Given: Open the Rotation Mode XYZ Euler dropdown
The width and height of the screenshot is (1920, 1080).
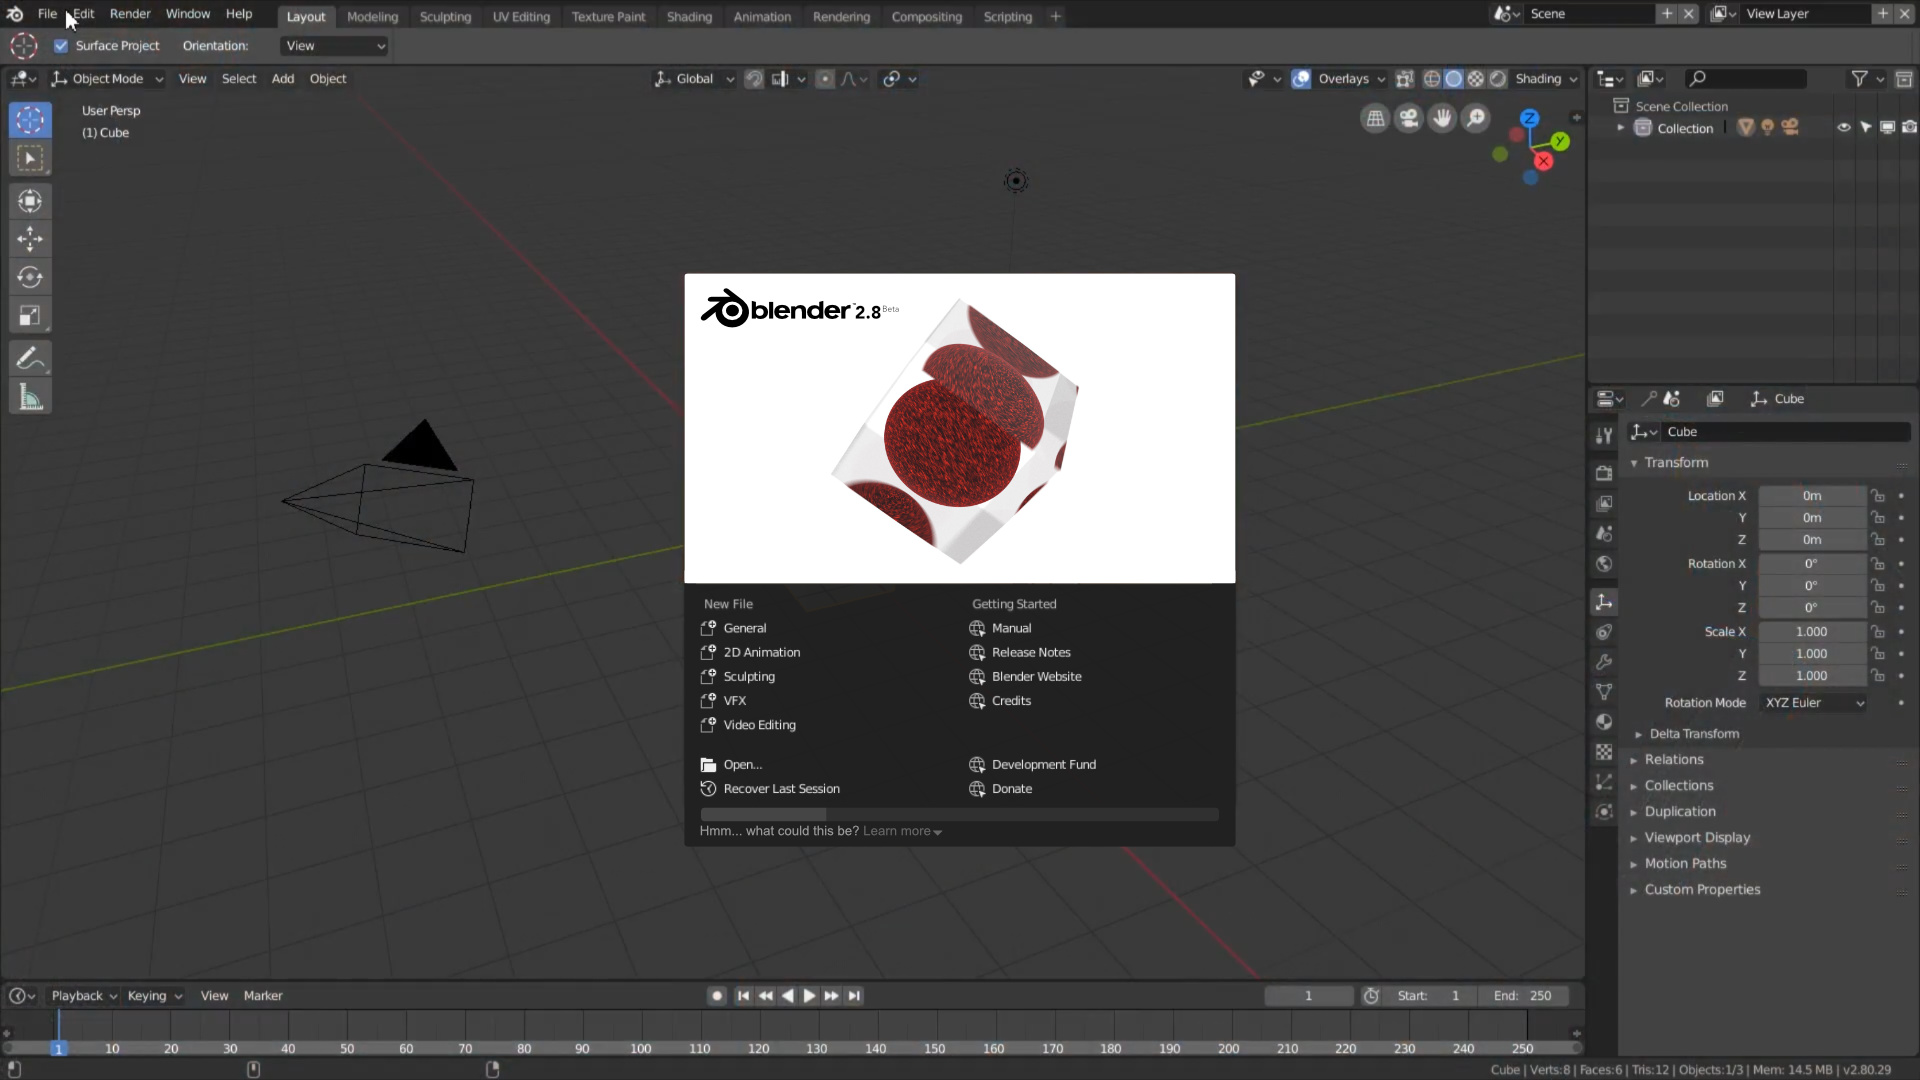Looking at the screenshot, I should [x=1813, y=703].
